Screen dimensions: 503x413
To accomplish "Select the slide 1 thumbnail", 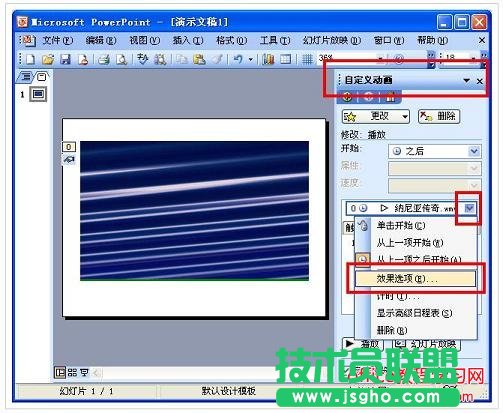I will 38,94.
